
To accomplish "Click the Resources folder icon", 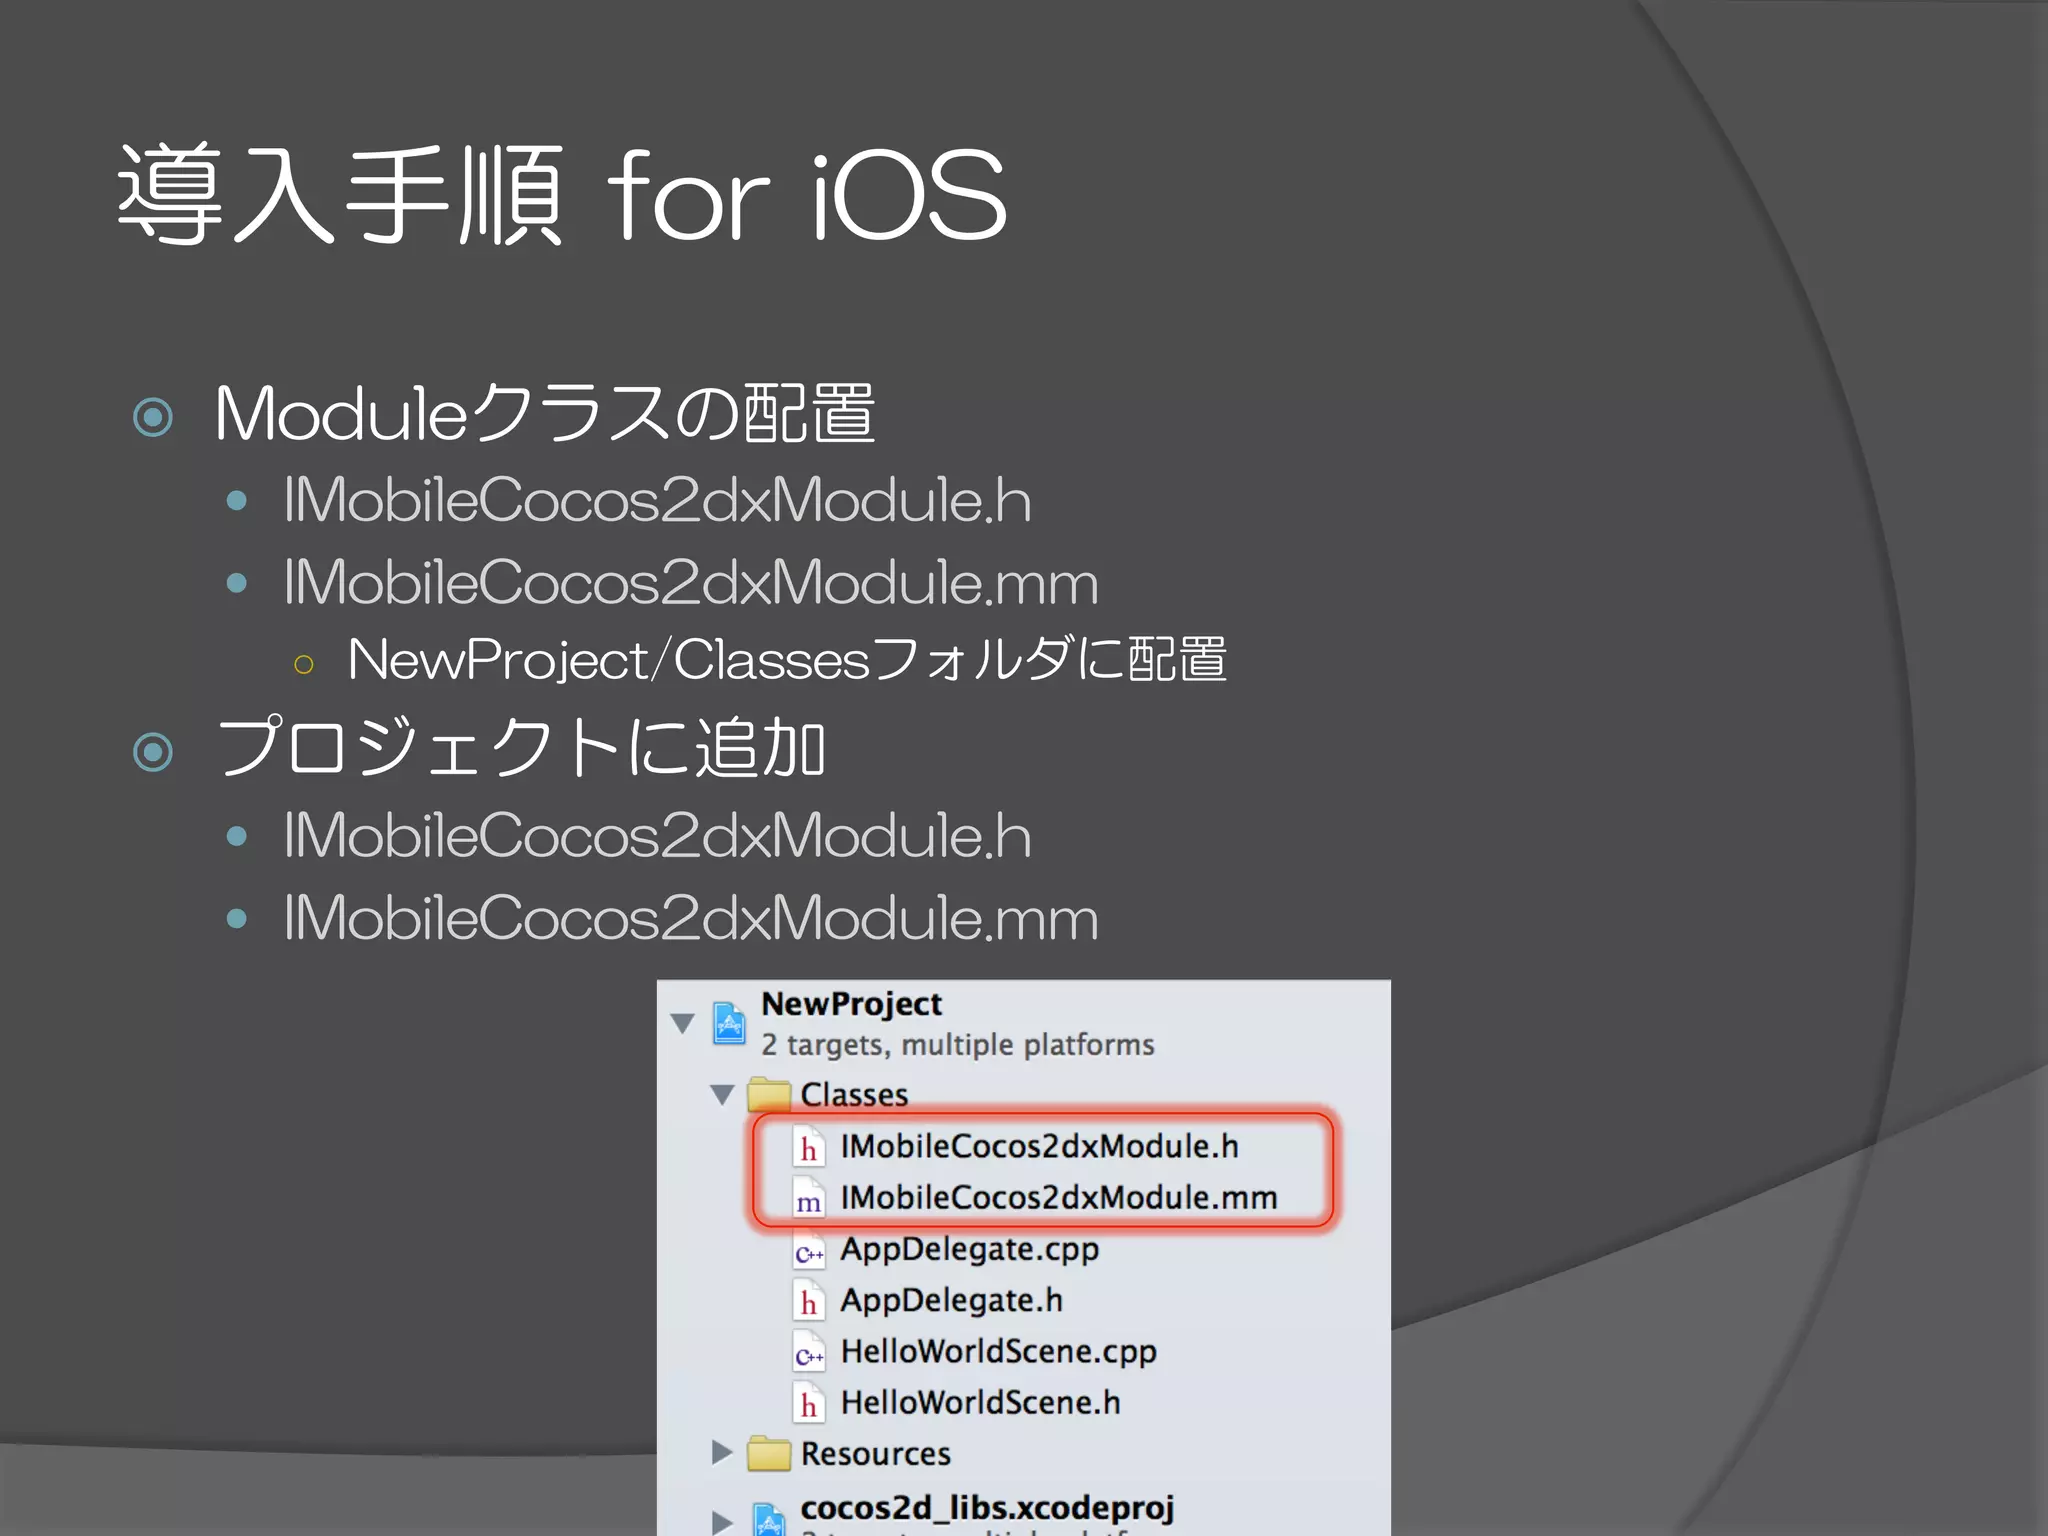I will coord(769,1453).
